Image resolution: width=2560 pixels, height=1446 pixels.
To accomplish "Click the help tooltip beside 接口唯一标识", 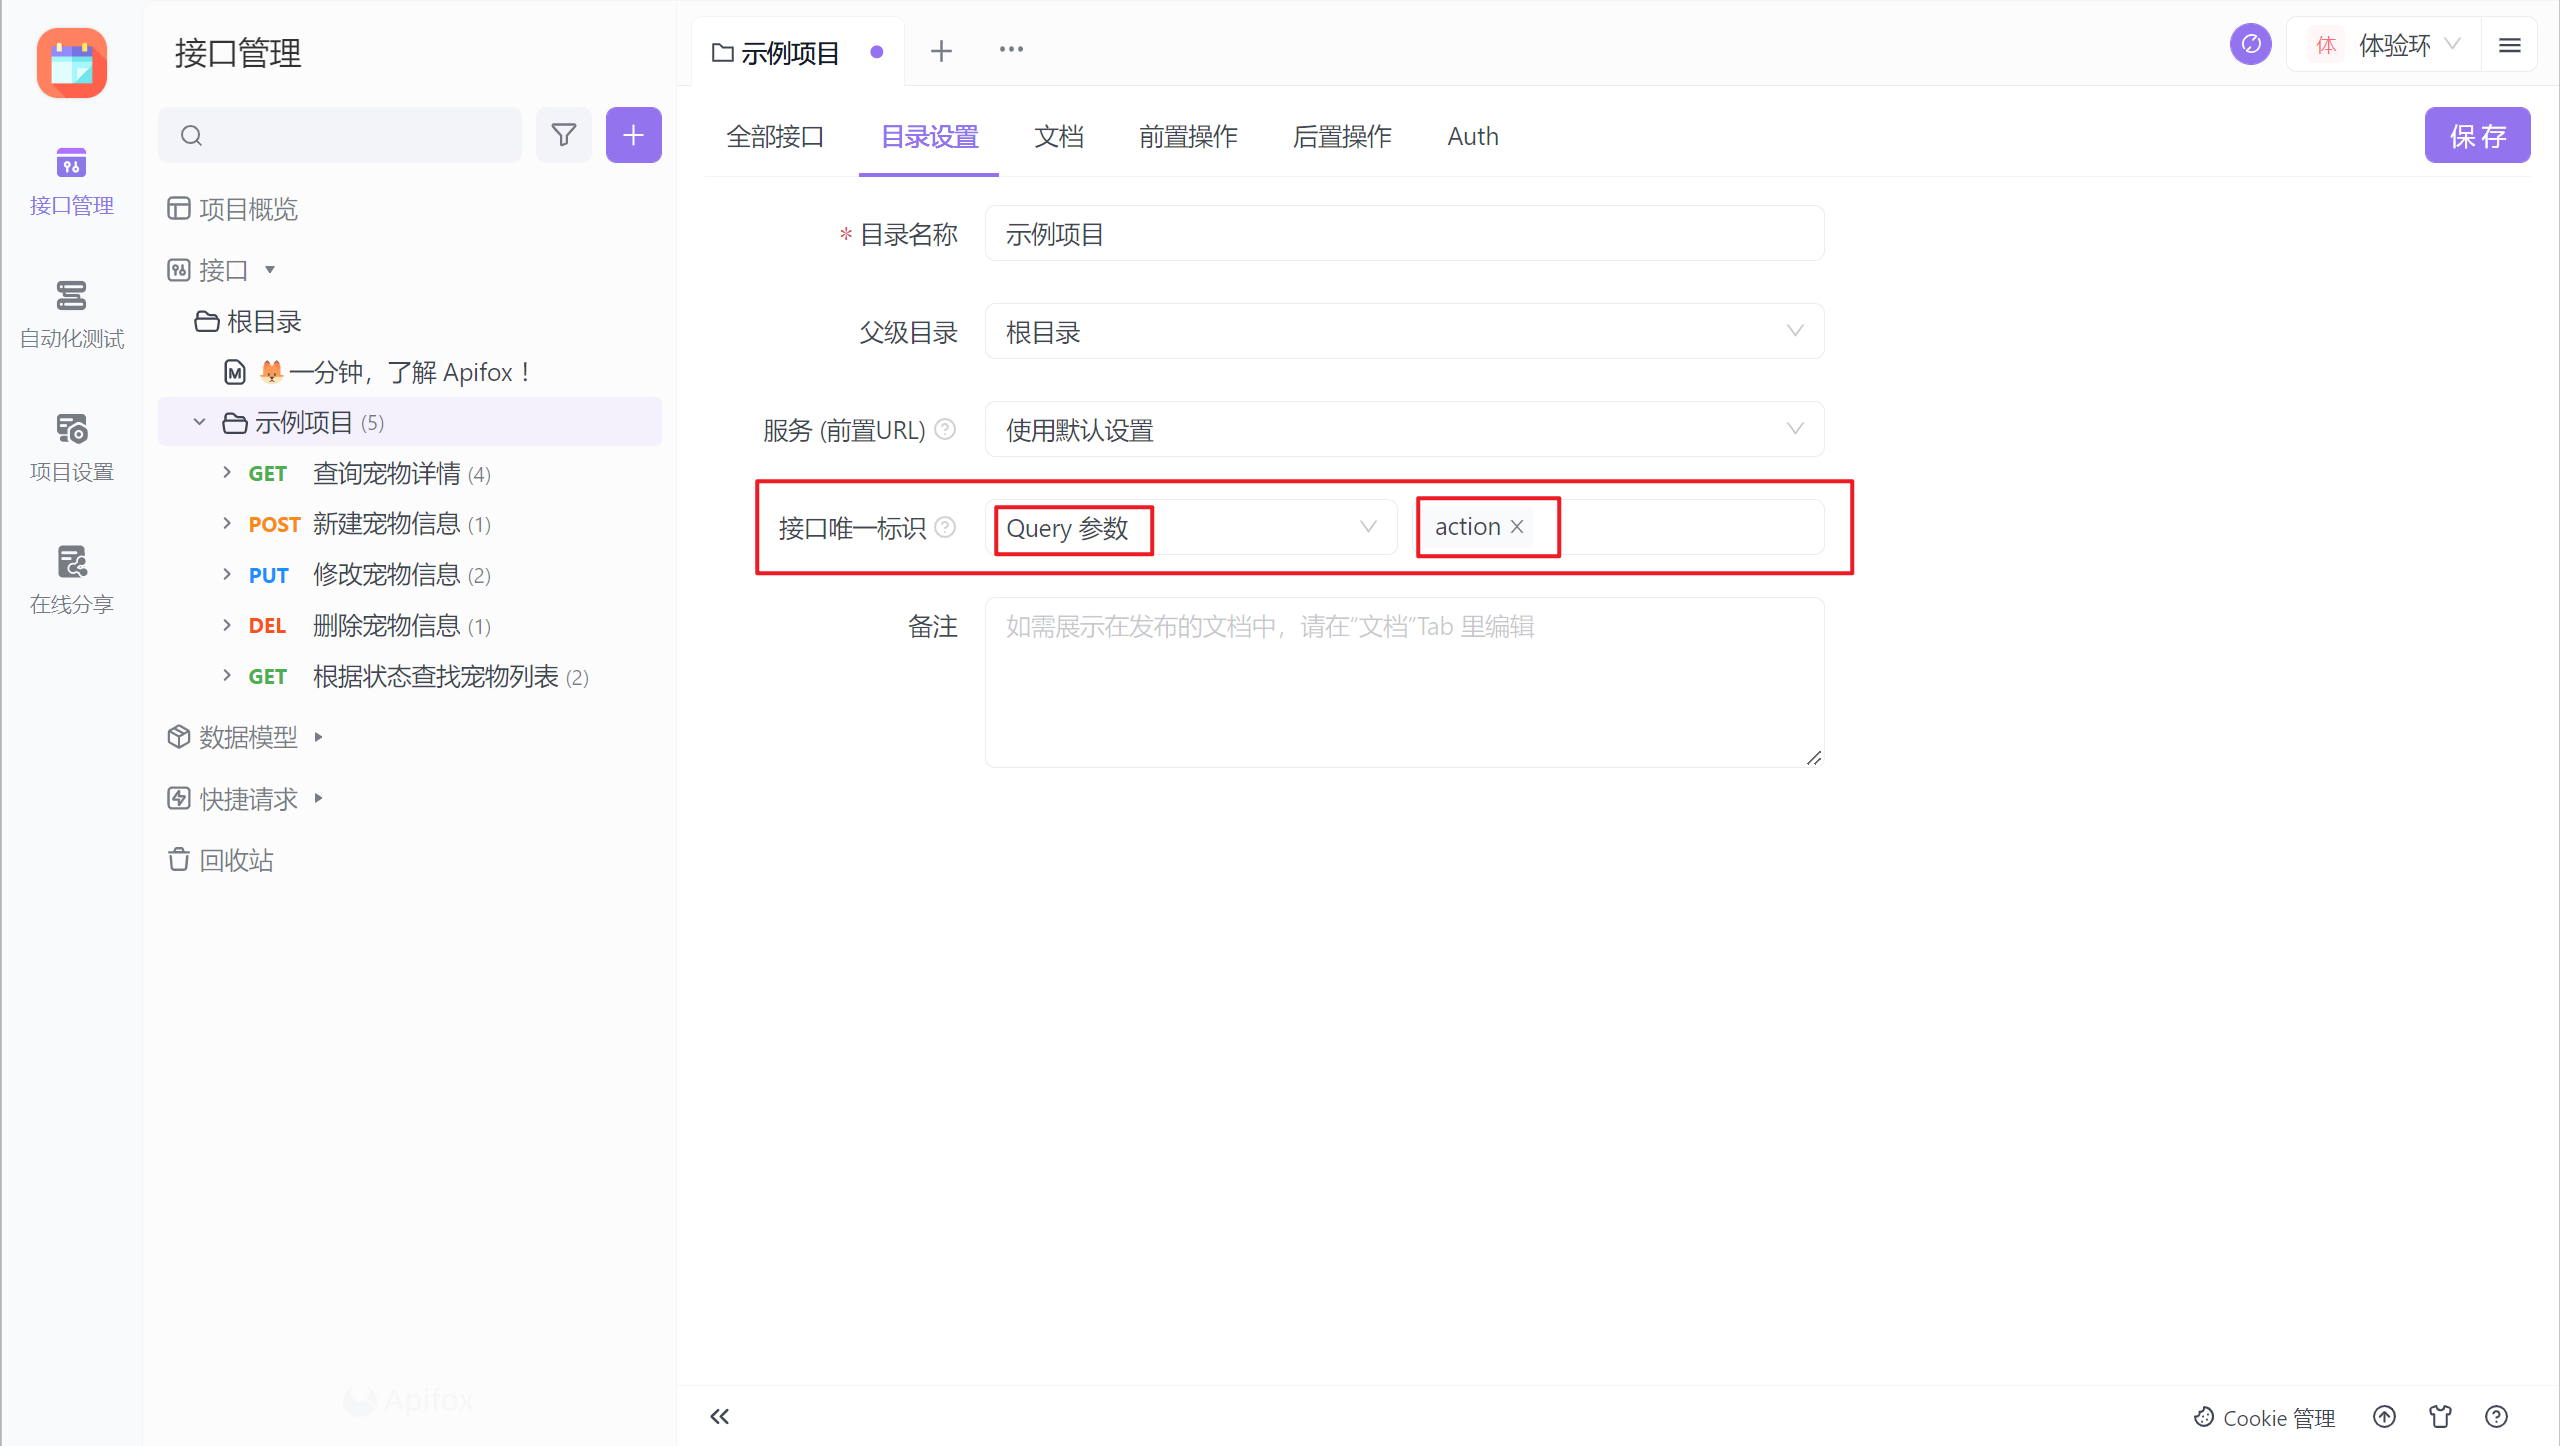I will (946, 528).
